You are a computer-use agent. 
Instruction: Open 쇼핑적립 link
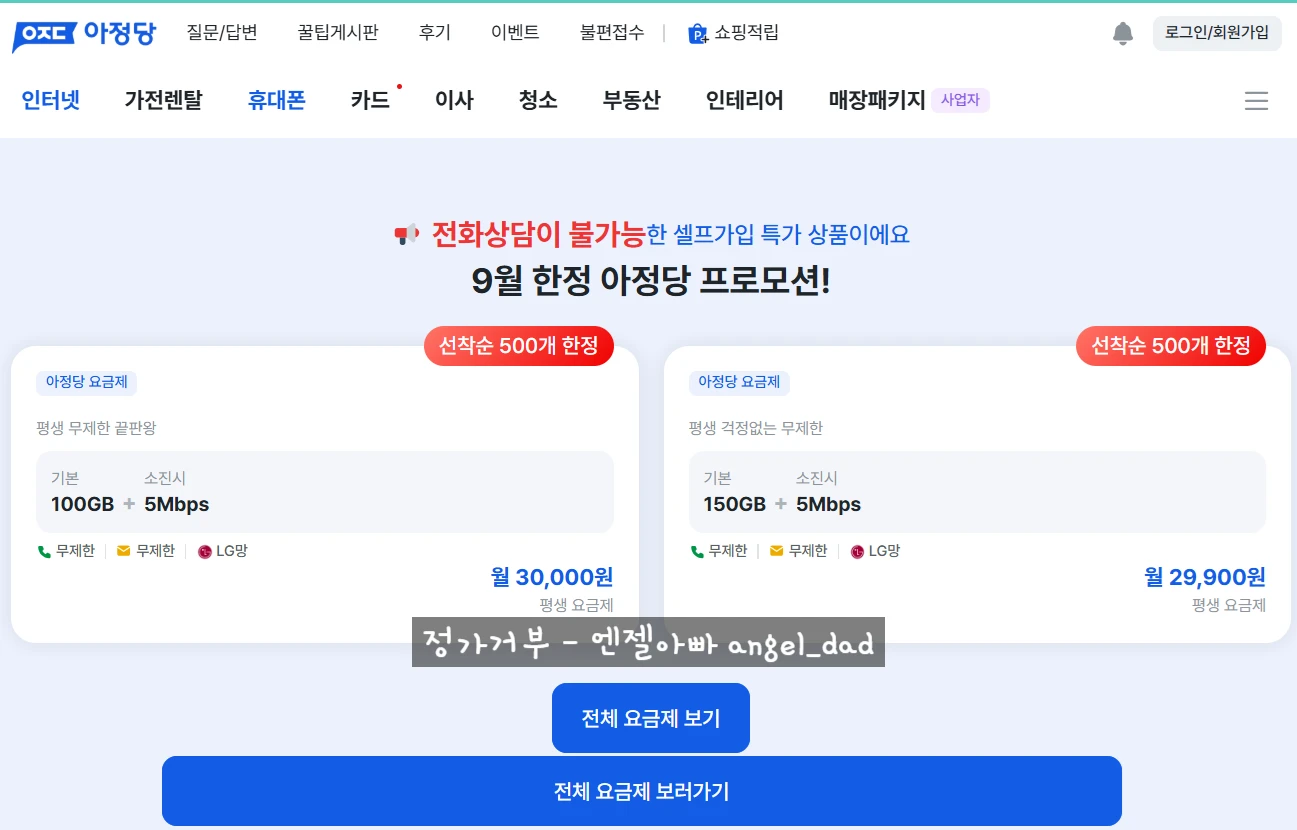pos(746,33)
